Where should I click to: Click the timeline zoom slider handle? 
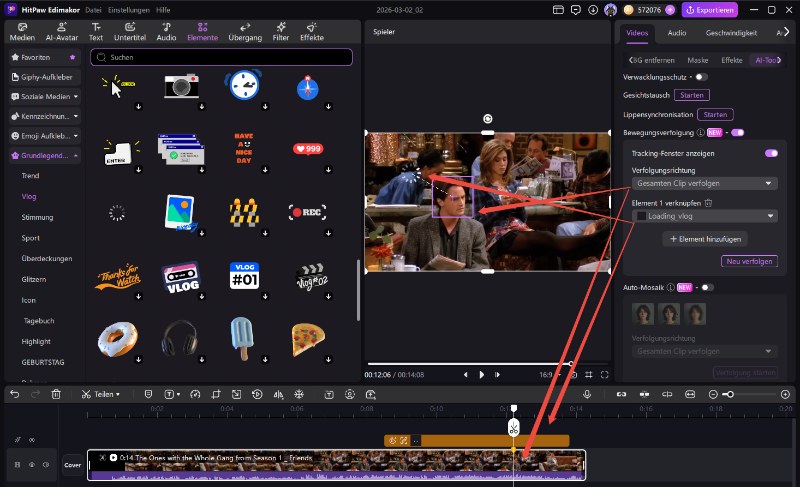(x=731, y=394)
